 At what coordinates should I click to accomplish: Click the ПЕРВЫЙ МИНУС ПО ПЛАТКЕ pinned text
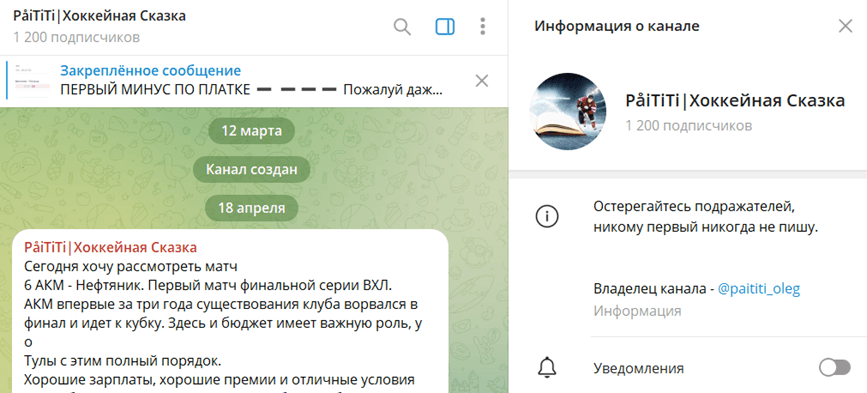click(155, 89)
